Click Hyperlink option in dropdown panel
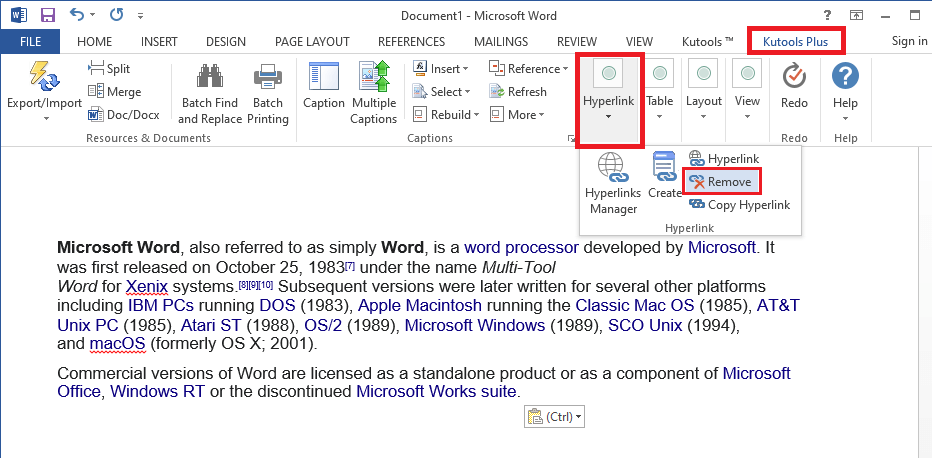Screen dimensions: 932x458 click(x=723, y=159)
